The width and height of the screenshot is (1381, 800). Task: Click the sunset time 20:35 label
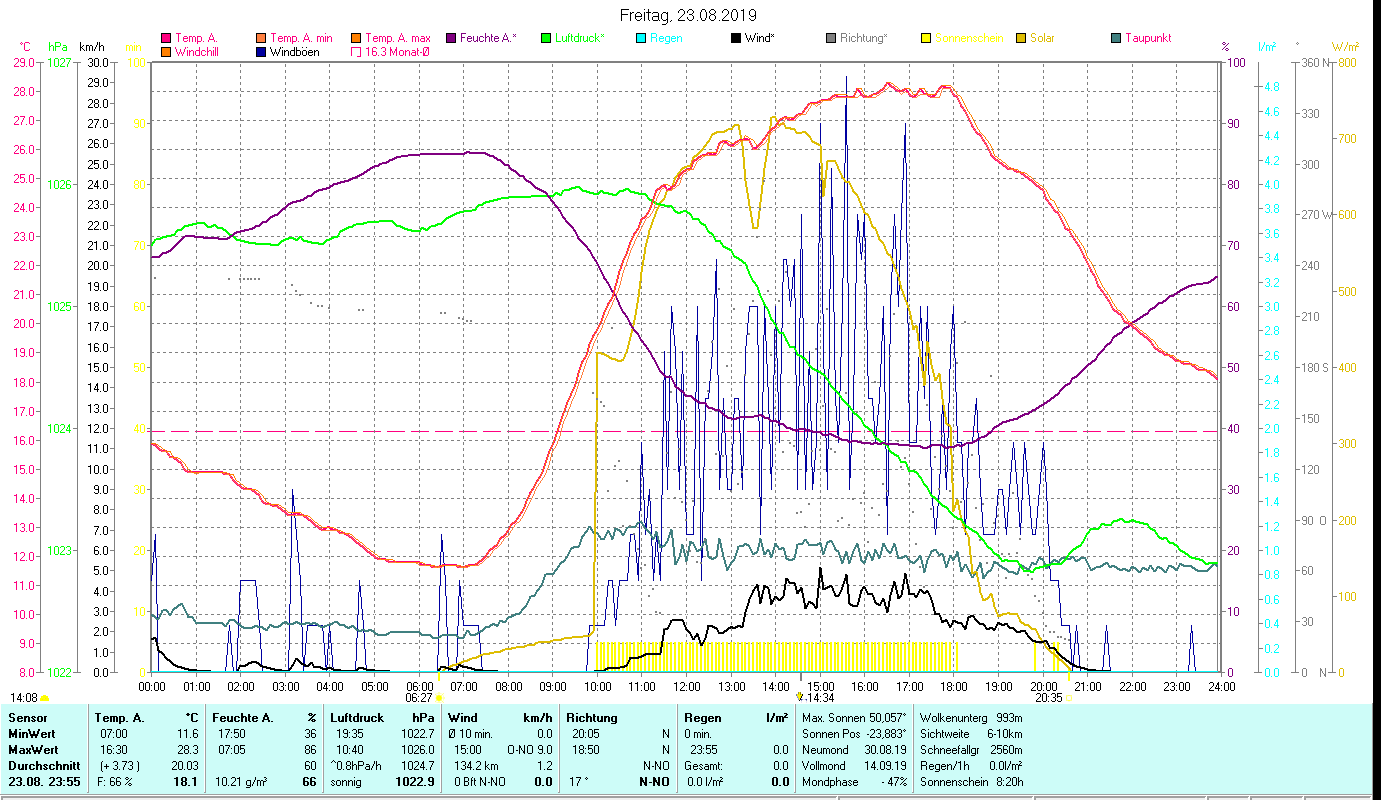click(1049, 698)
